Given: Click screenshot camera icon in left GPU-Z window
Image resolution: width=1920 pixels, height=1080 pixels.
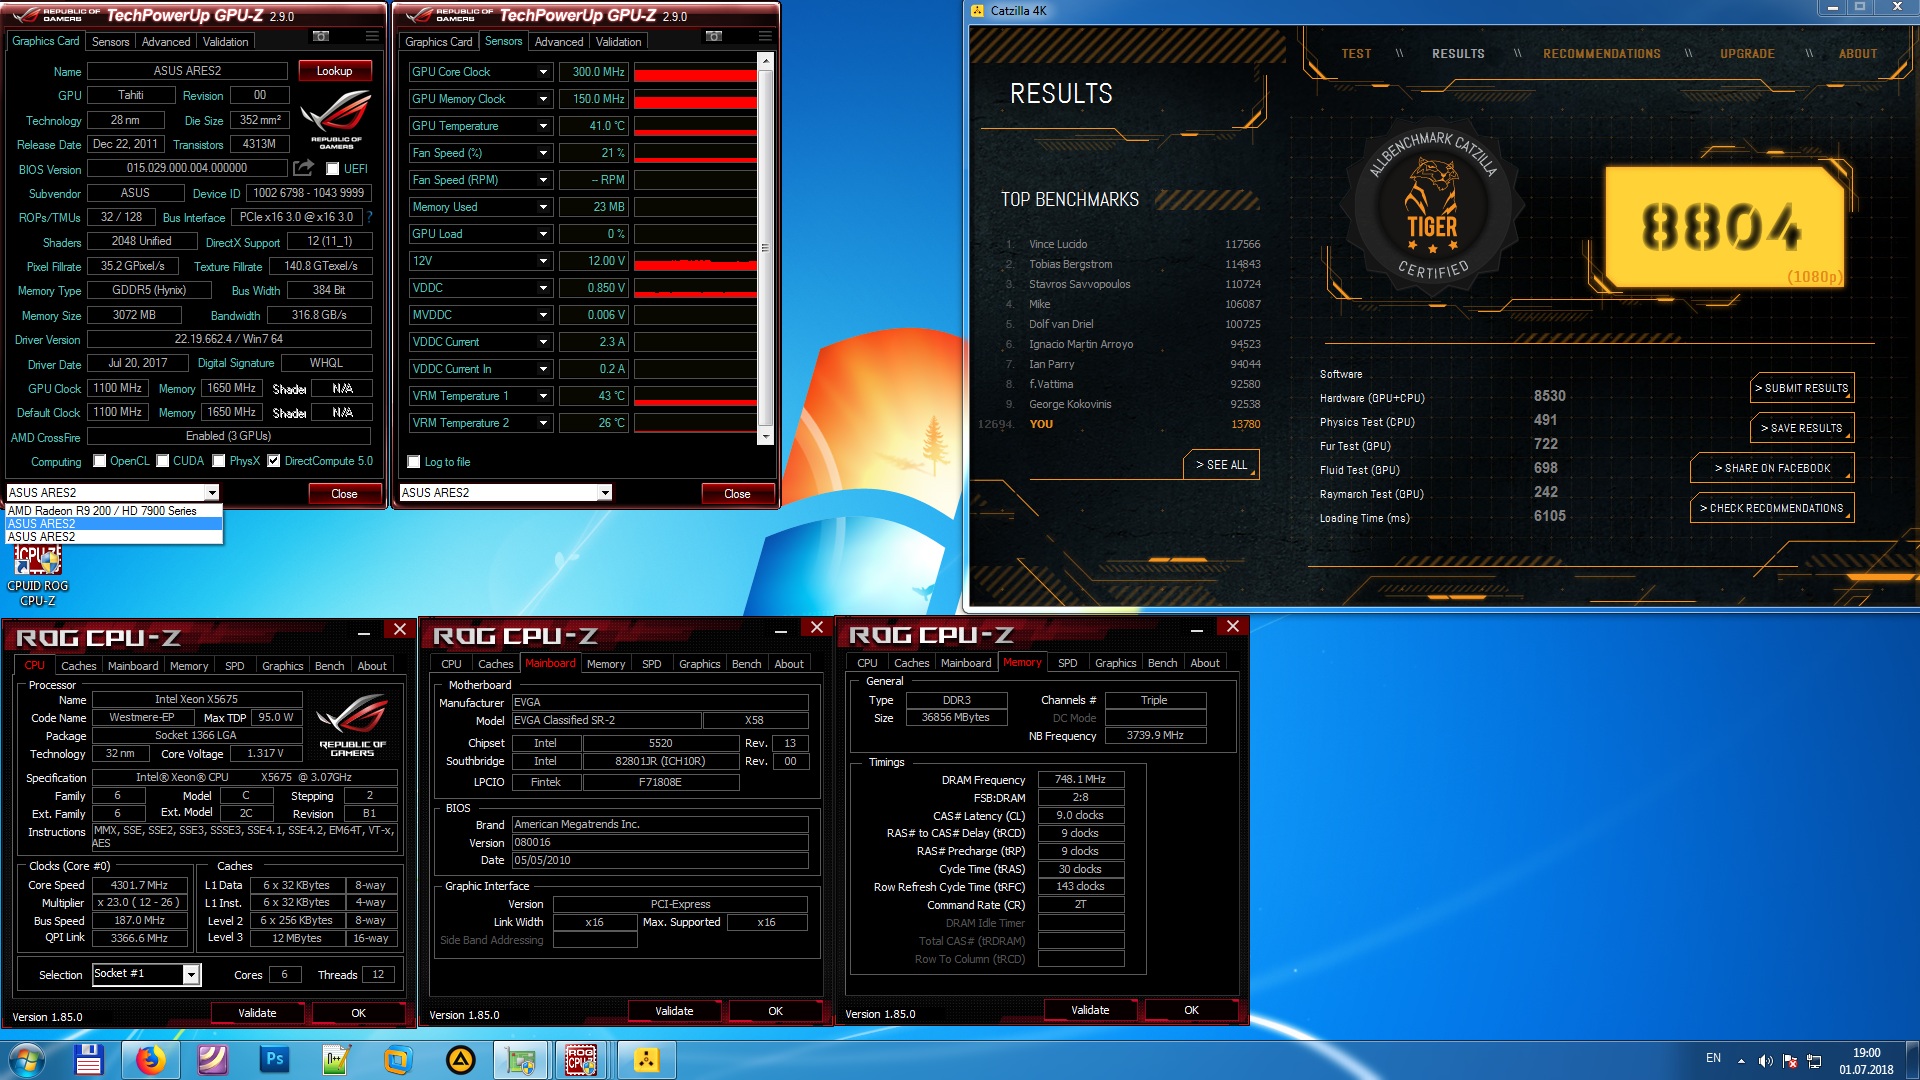Looking at the screenshot, I should (321, 36).
